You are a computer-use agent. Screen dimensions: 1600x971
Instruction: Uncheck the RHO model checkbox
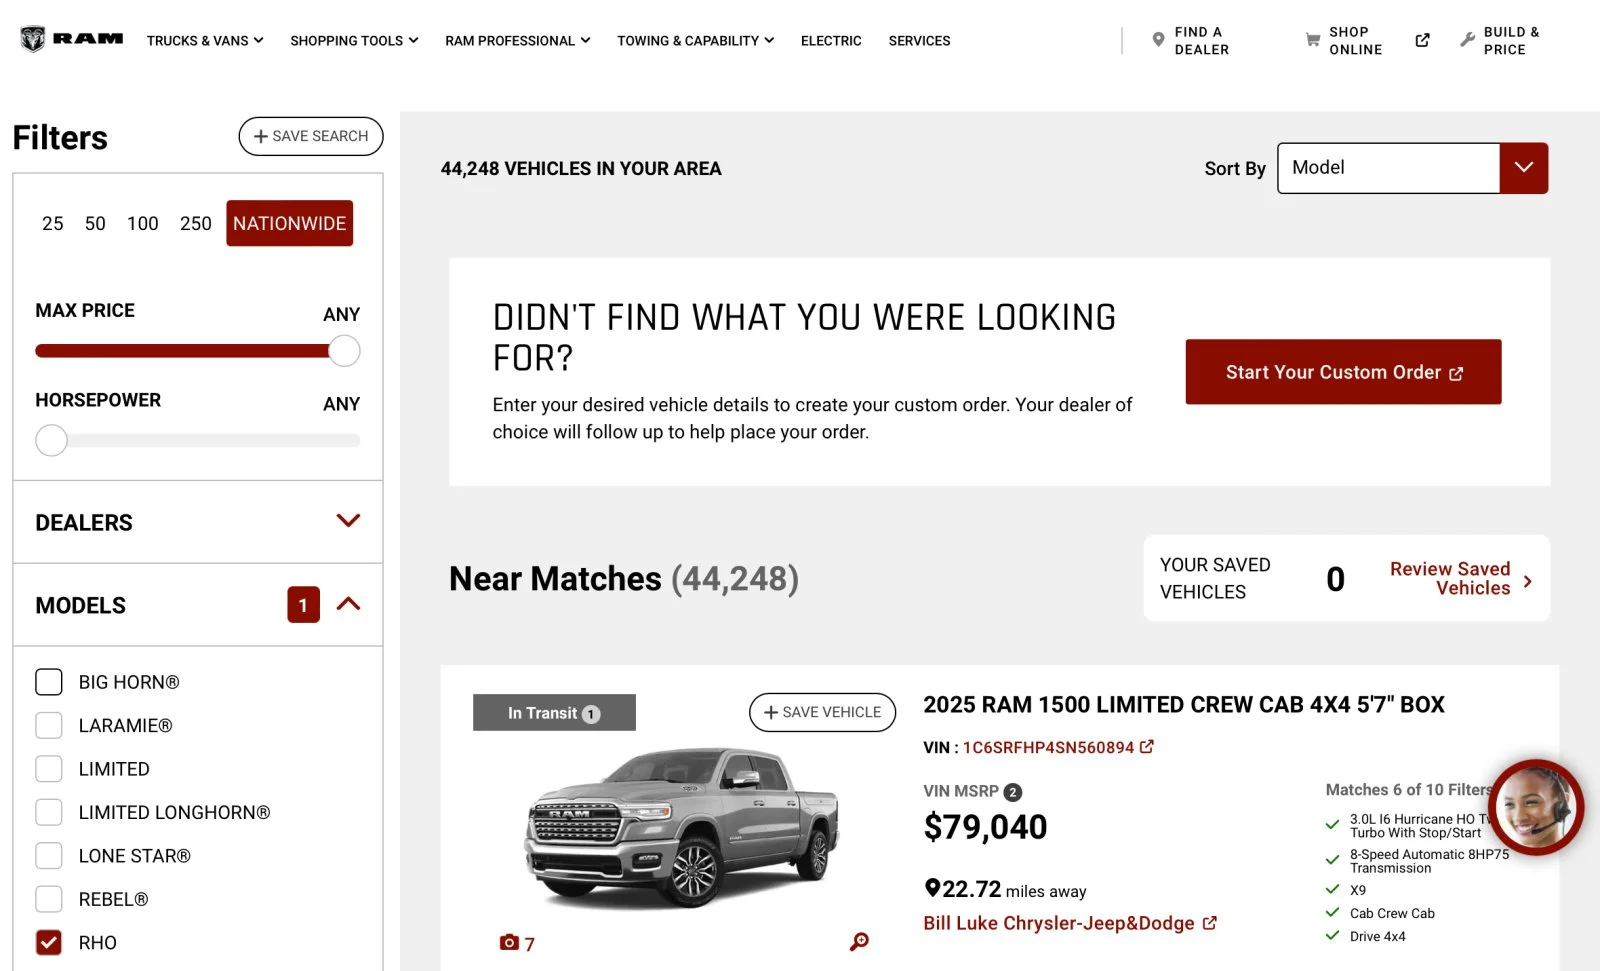pos(49,943)
